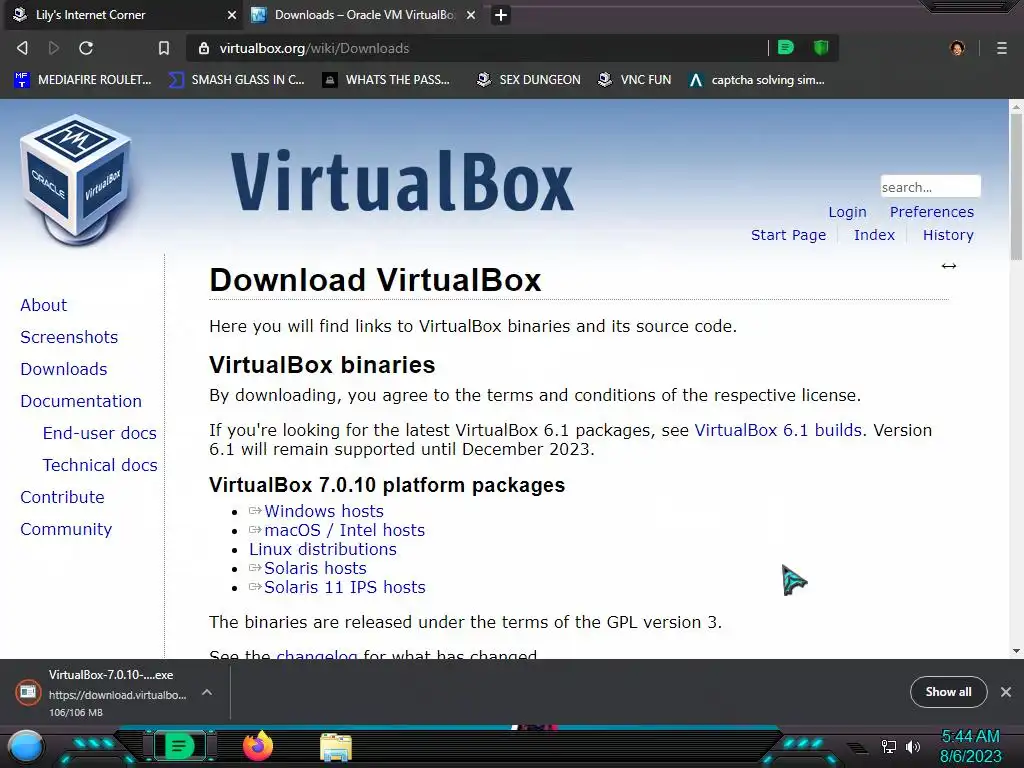This screenshot has width=1024, height=768.
Task: Click Show all downloads button
Action: (948, 692)
